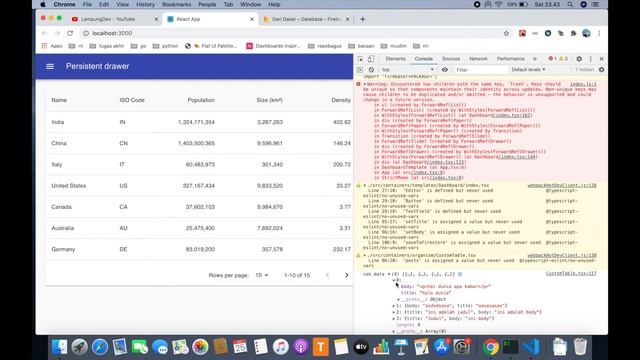Open the Bookmarks menu in menu bar
The height and width of the screenshot is (360, 640).
(176, 4)
